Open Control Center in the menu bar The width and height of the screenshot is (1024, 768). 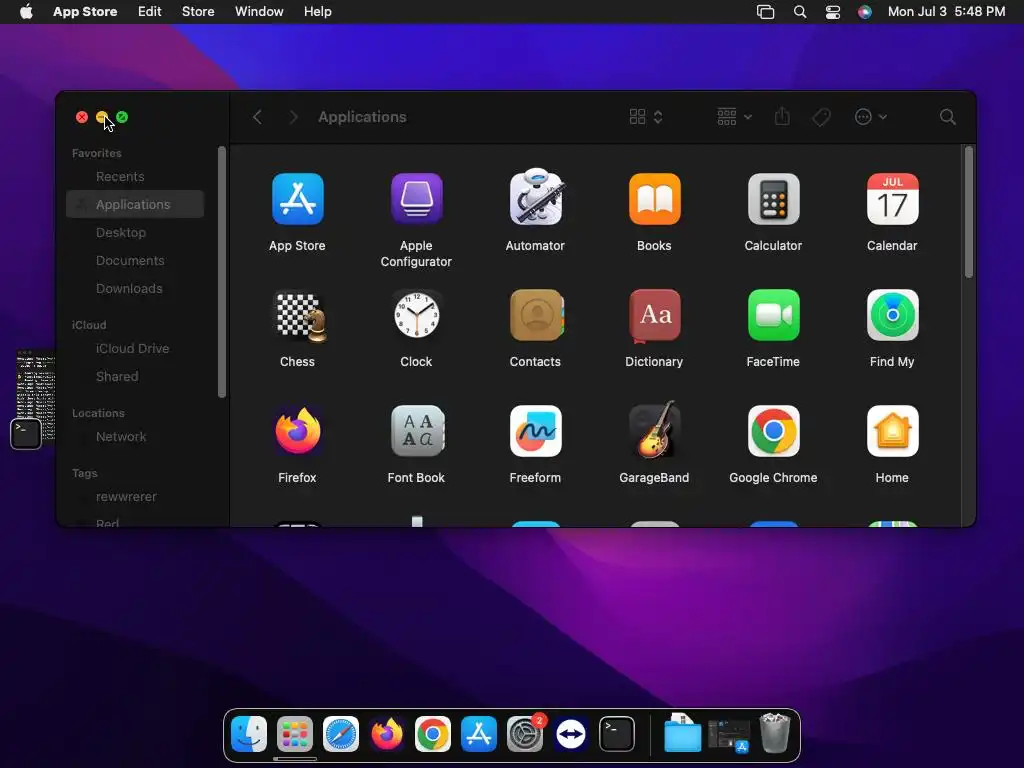pos(833,12)
